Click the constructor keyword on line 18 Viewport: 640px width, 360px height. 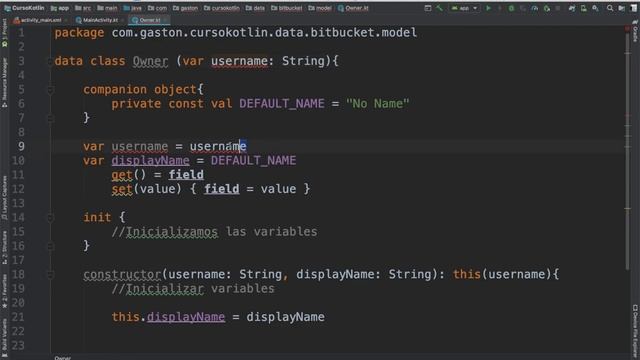[122, 275]
